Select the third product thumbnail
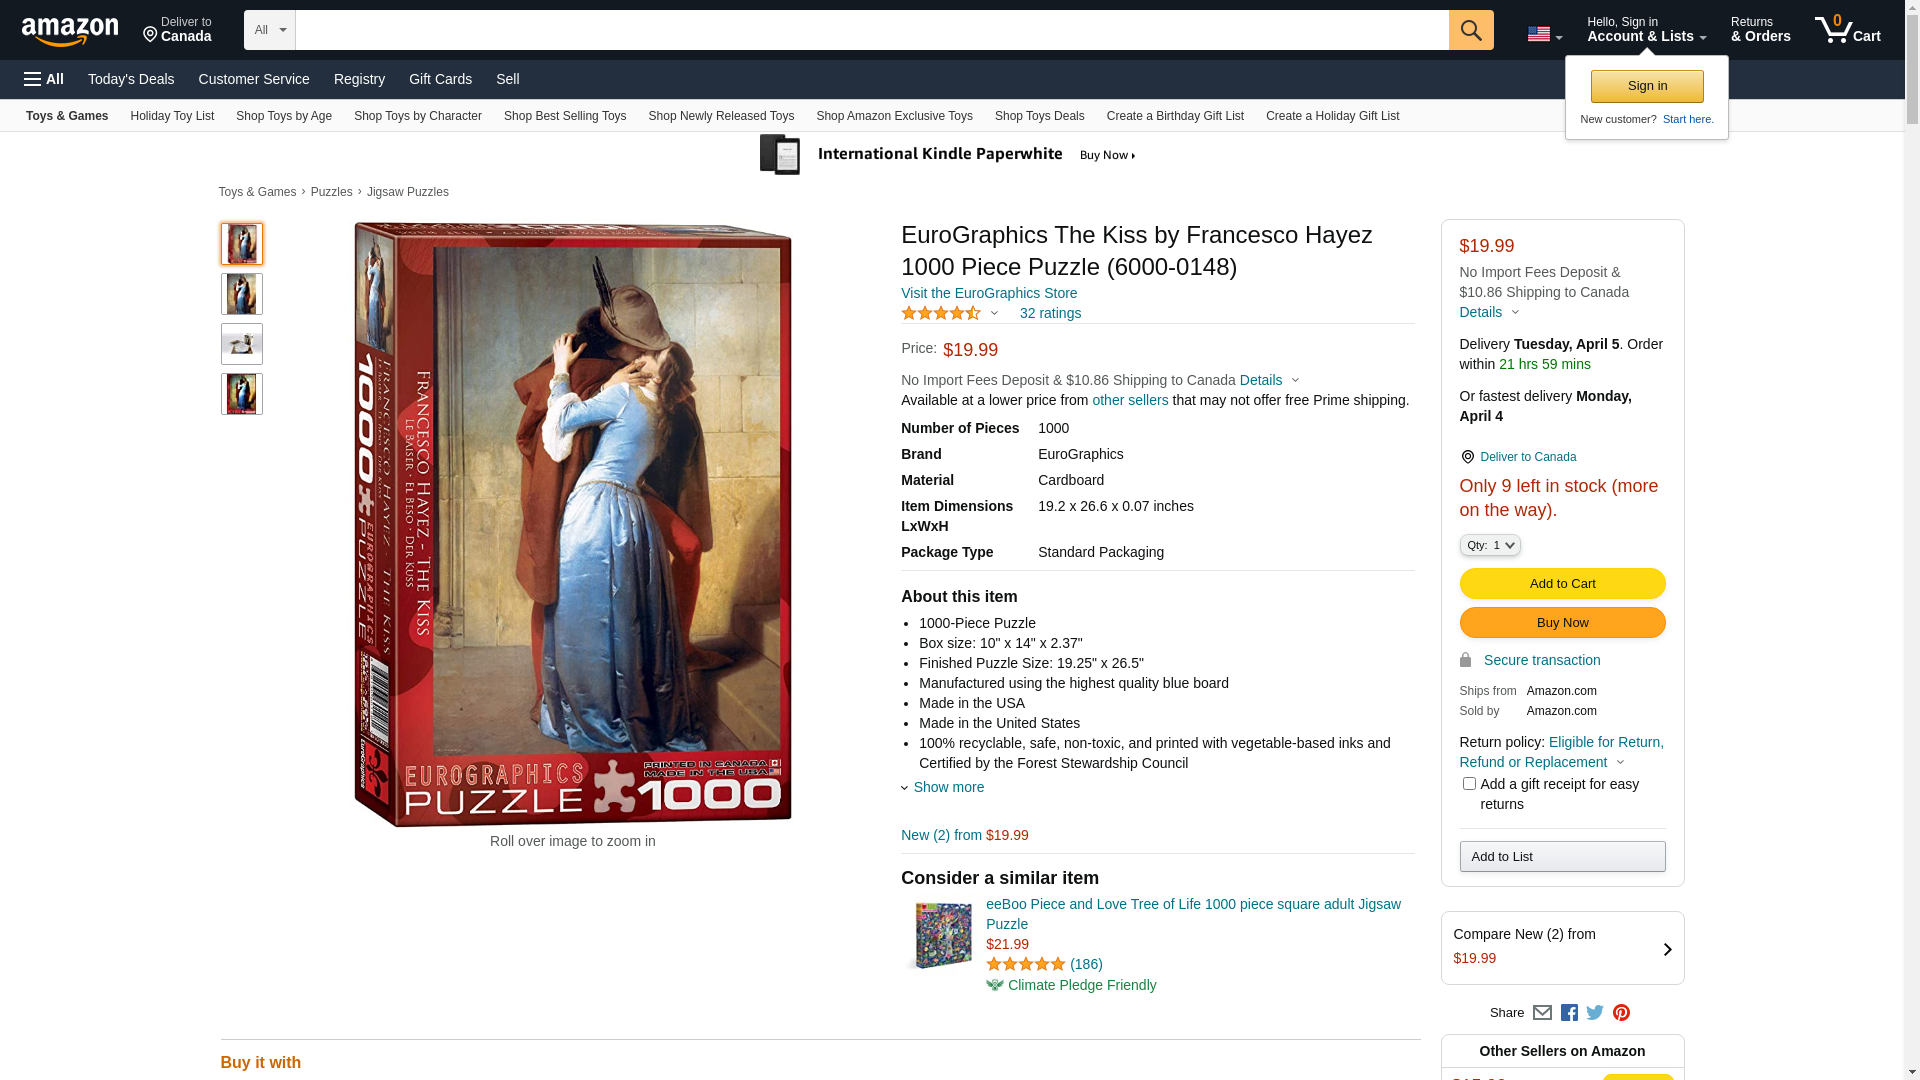Viewport: 1920px width, 1080px height. pyautogui.click(x=242, y=344)
